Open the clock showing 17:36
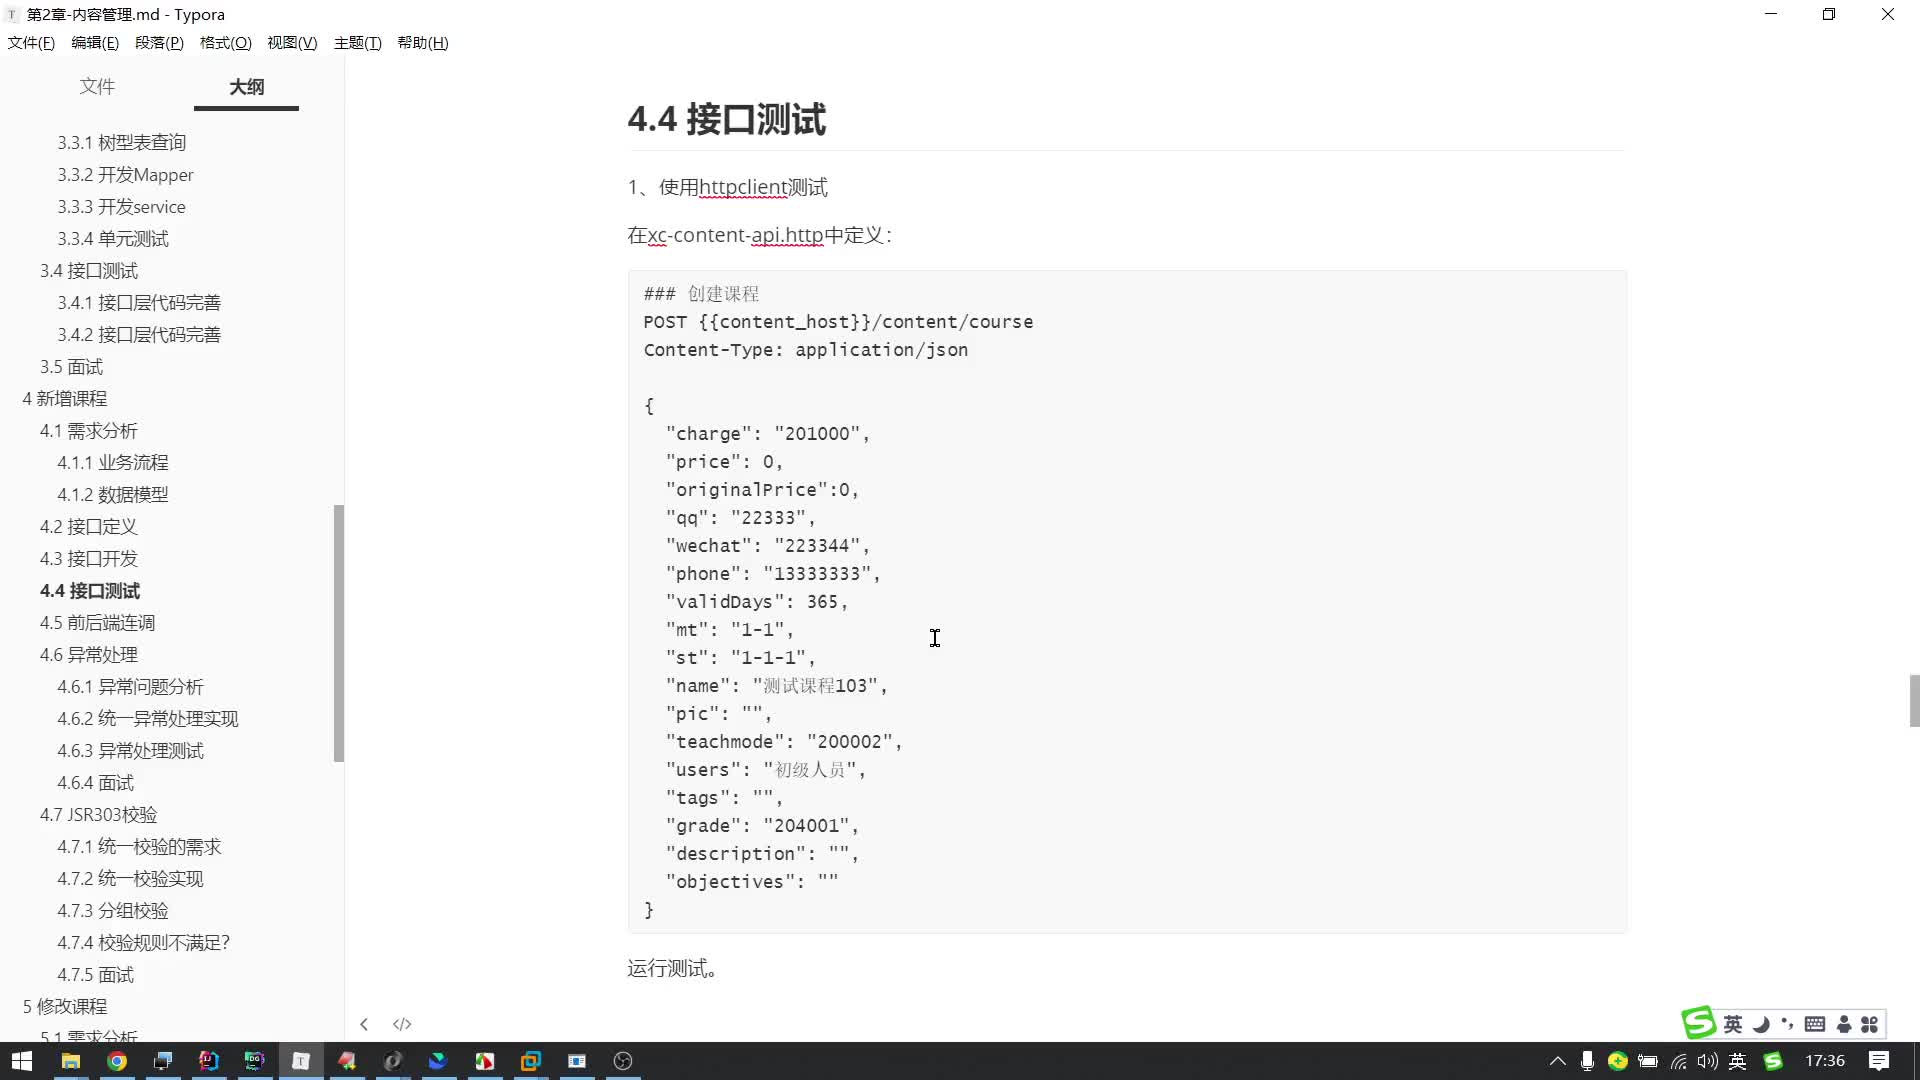The height and width of the screenshot is (1080, 1920). tap(1825, 1060)
